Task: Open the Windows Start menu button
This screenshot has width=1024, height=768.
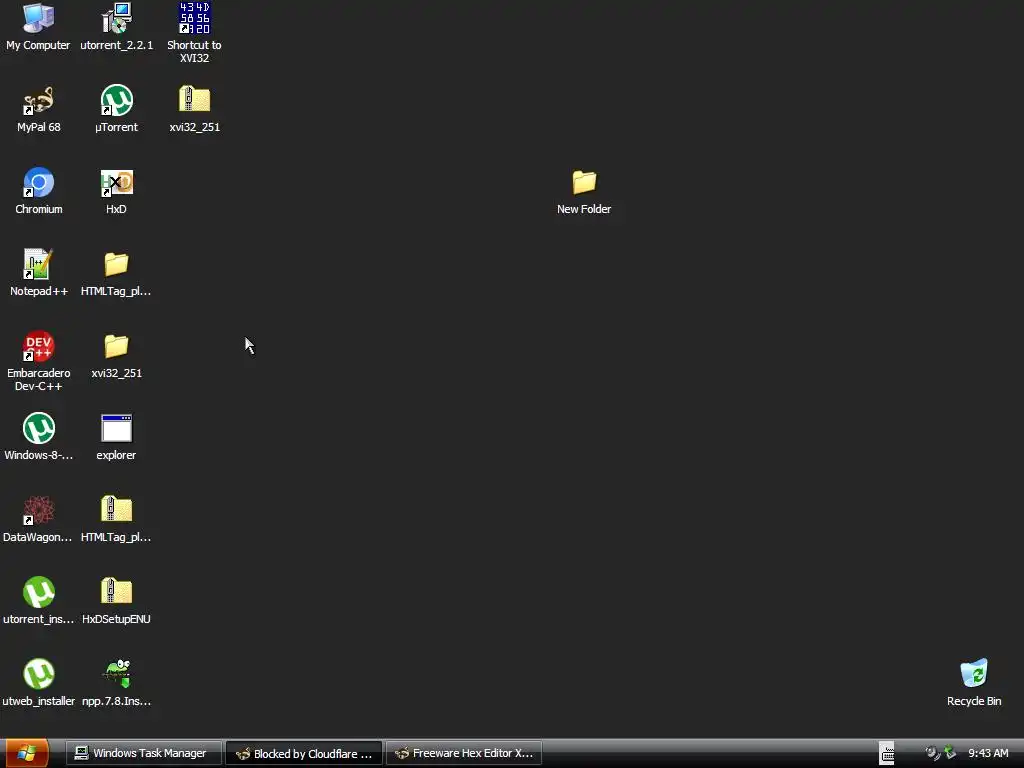Action: pos(25,753)
